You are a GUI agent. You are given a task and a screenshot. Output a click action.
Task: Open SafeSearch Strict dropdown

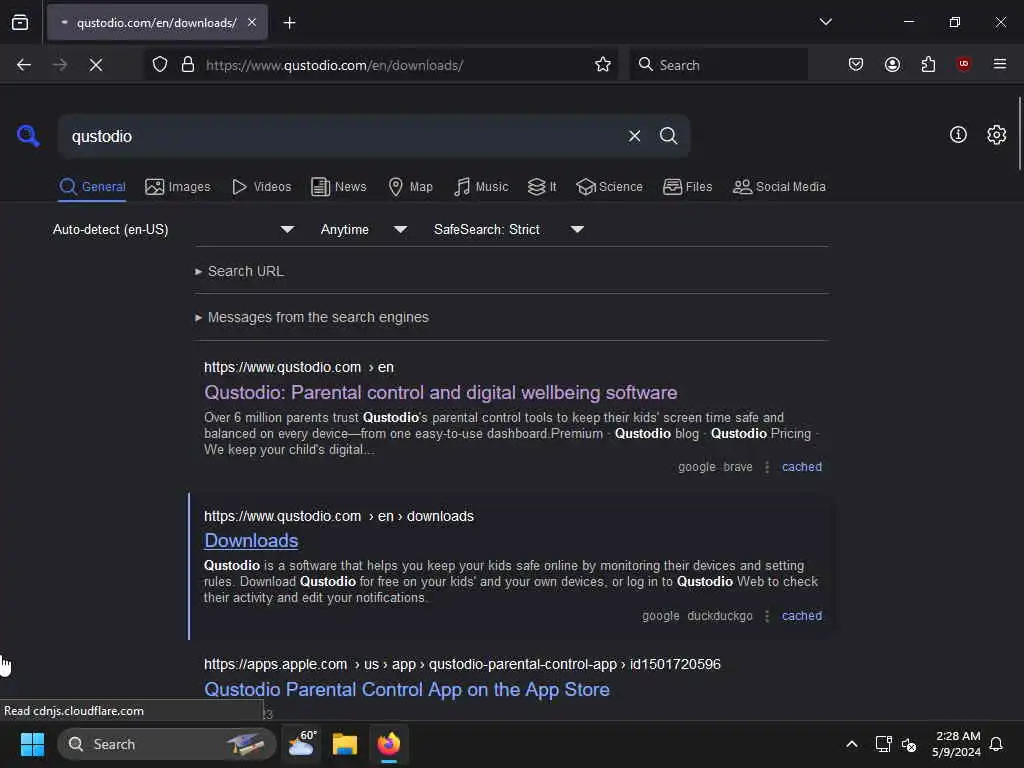(x=509, y=229)
